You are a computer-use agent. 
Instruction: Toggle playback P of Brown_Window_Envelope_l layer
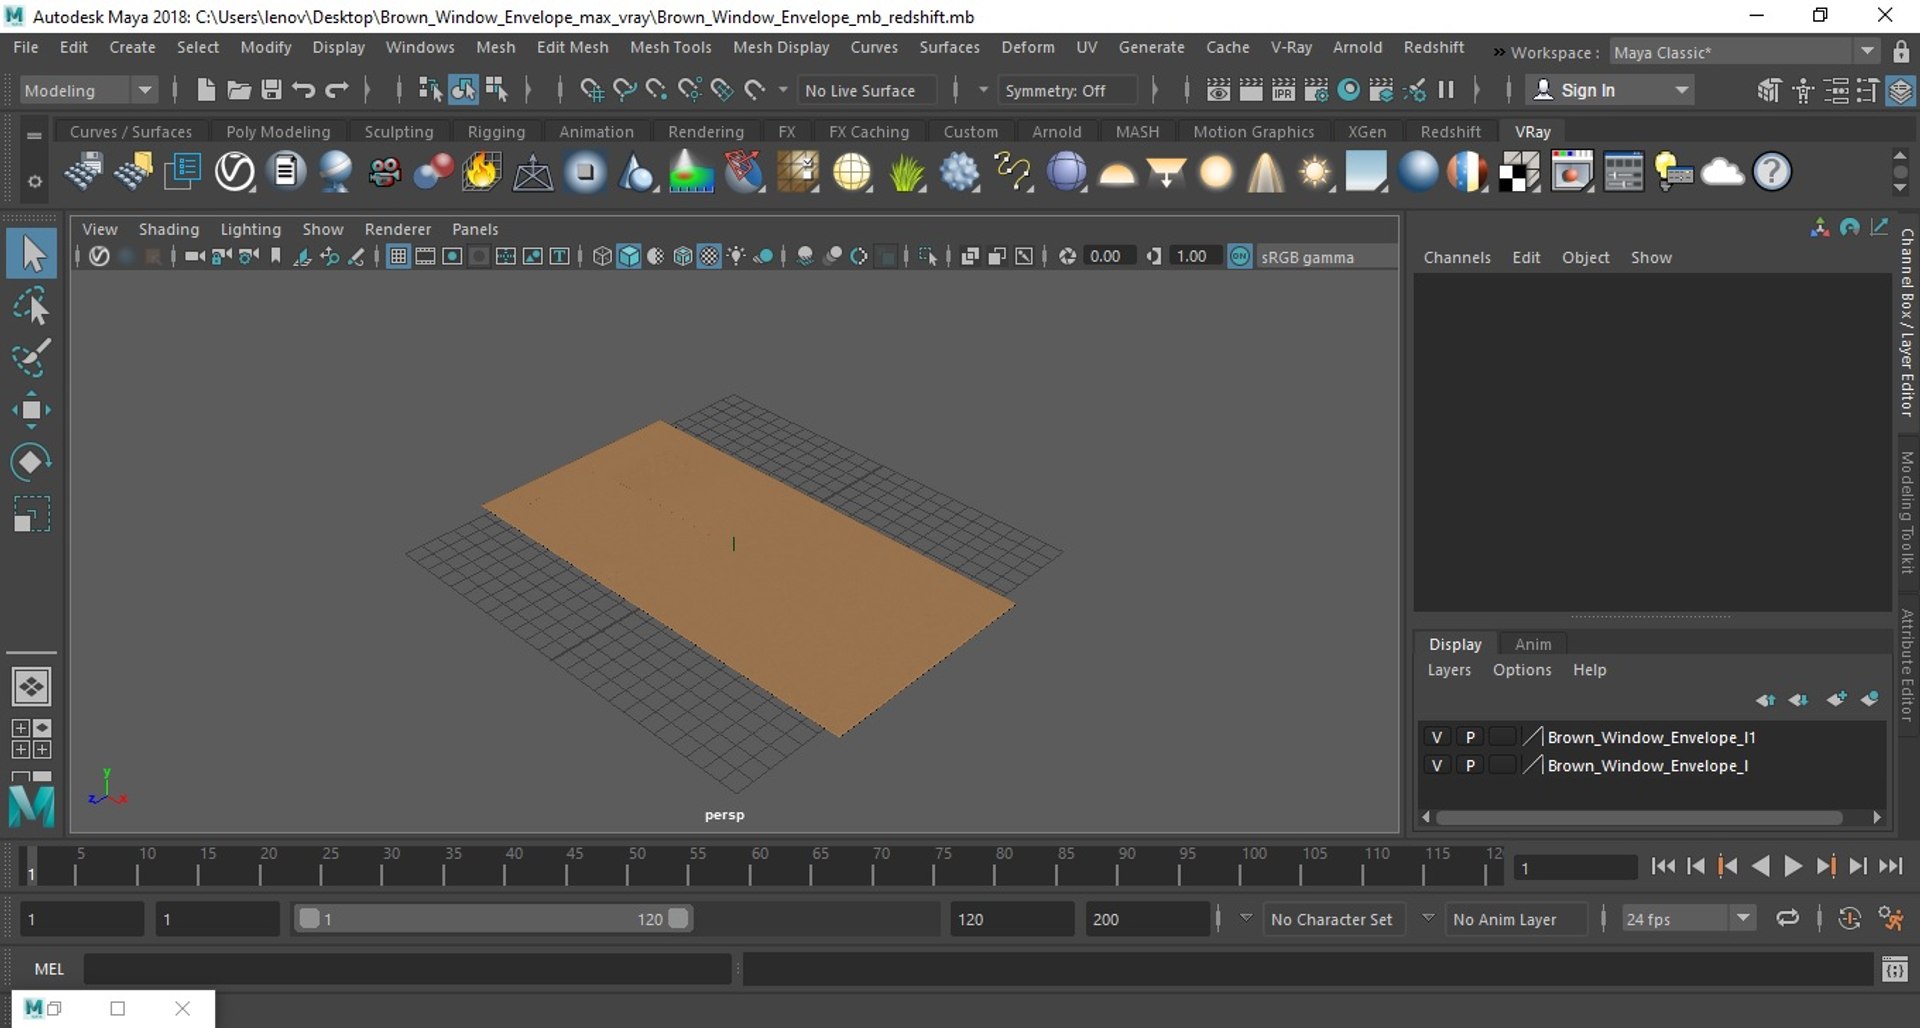(x=1470, y=765)
